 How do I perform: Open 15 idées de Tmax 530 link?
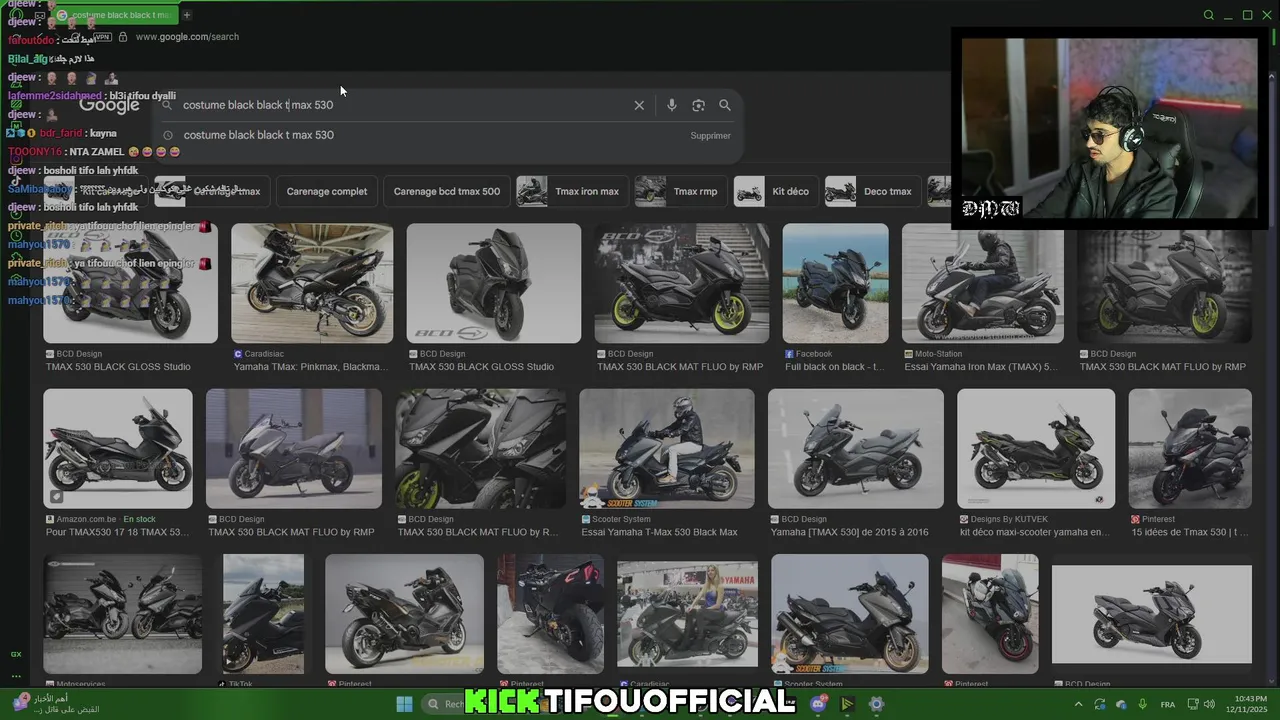pyautogui.click(x=1190, y=532)
